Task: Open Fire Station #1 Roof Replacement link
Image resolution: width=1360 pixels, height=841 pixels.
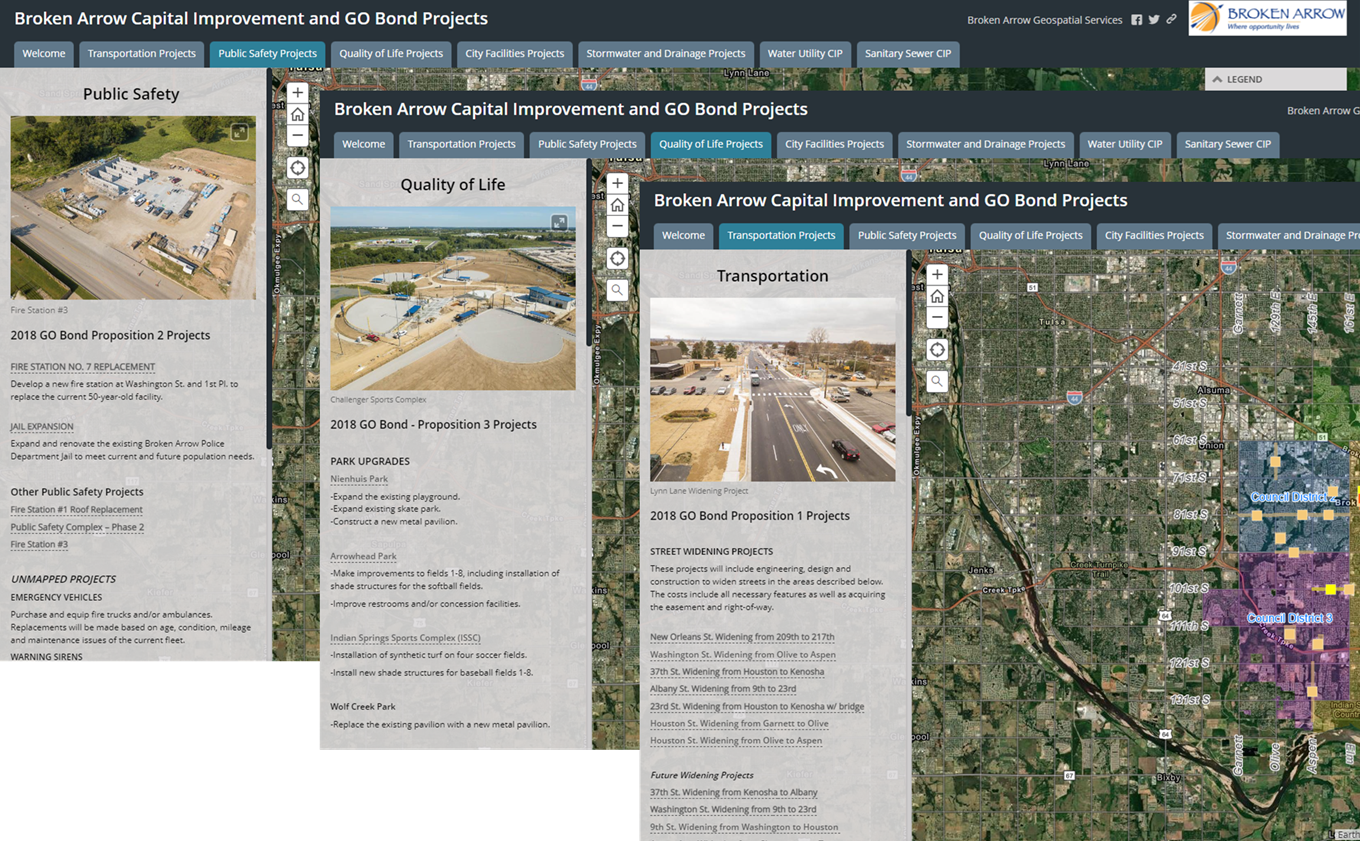Action: 77,510
